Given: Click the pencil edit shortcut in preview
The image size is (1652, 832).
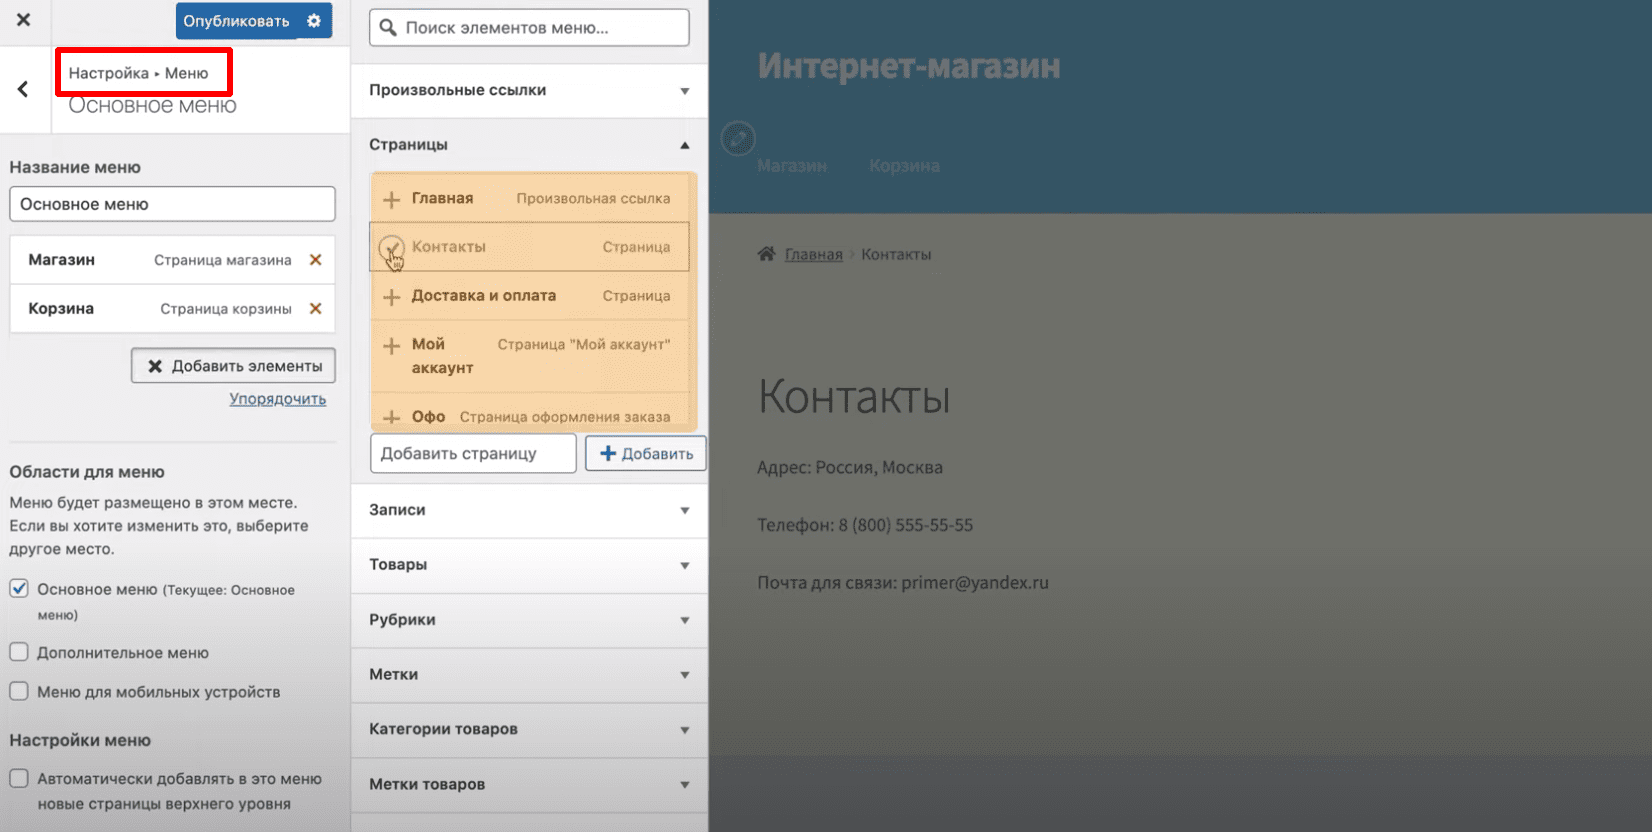Looking at the screenshot, I should pyautogui.click(x=738, y=138).
